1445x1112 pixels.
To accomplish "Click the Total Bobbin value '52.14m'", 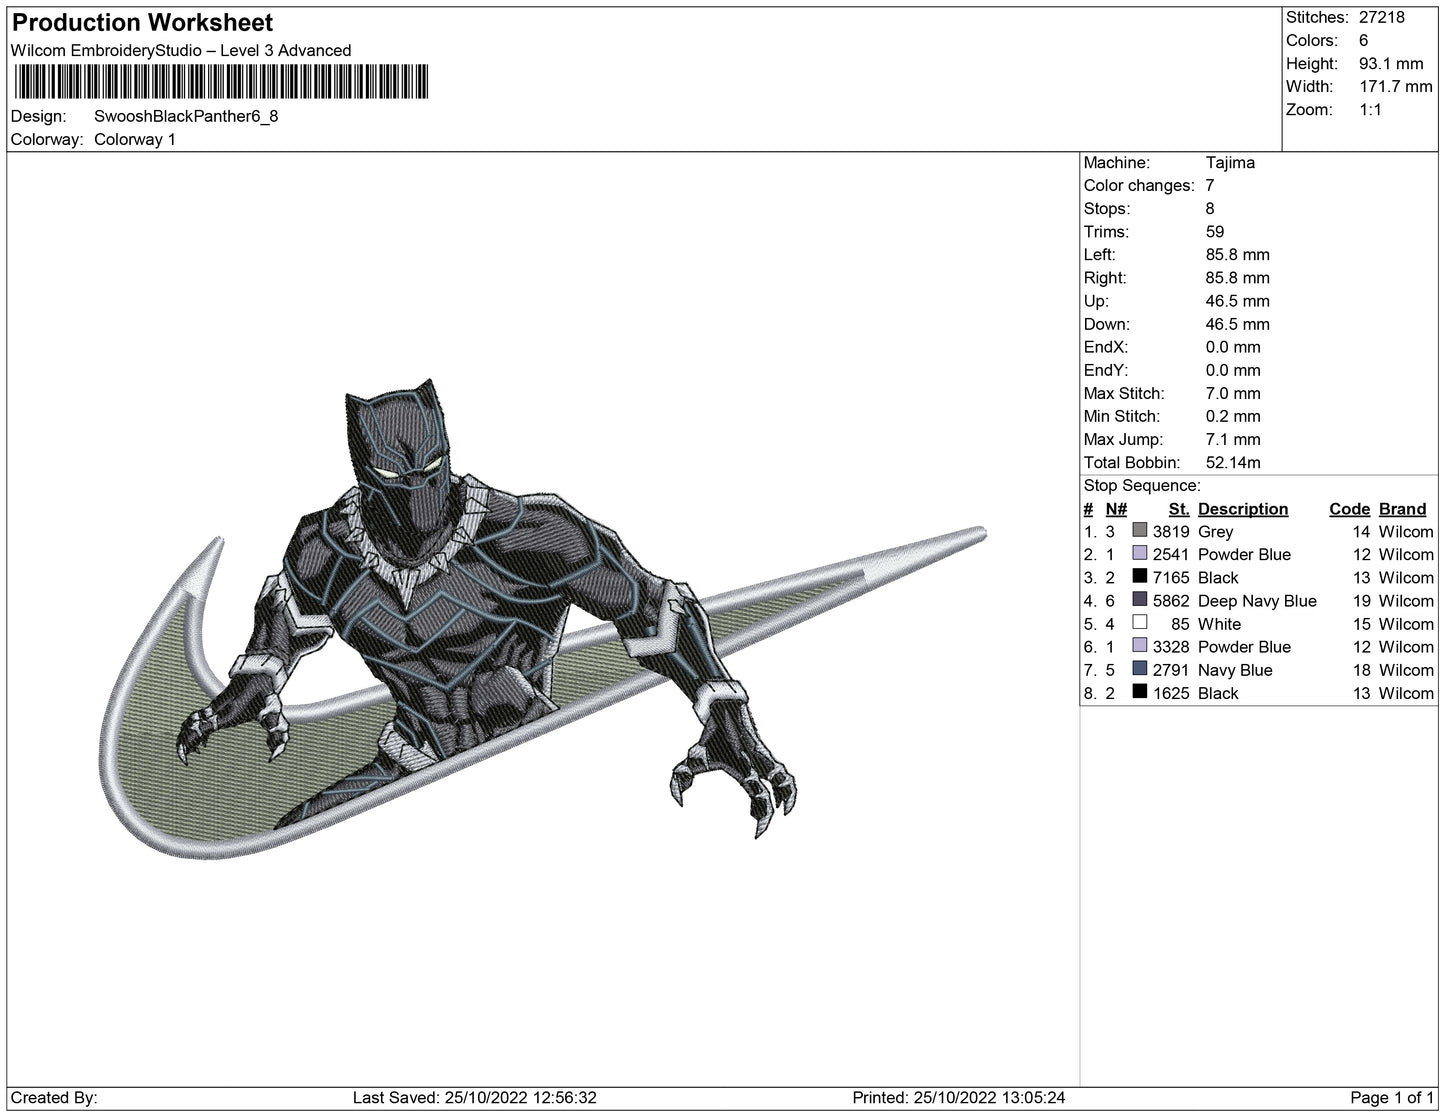I will (1233, 462).
